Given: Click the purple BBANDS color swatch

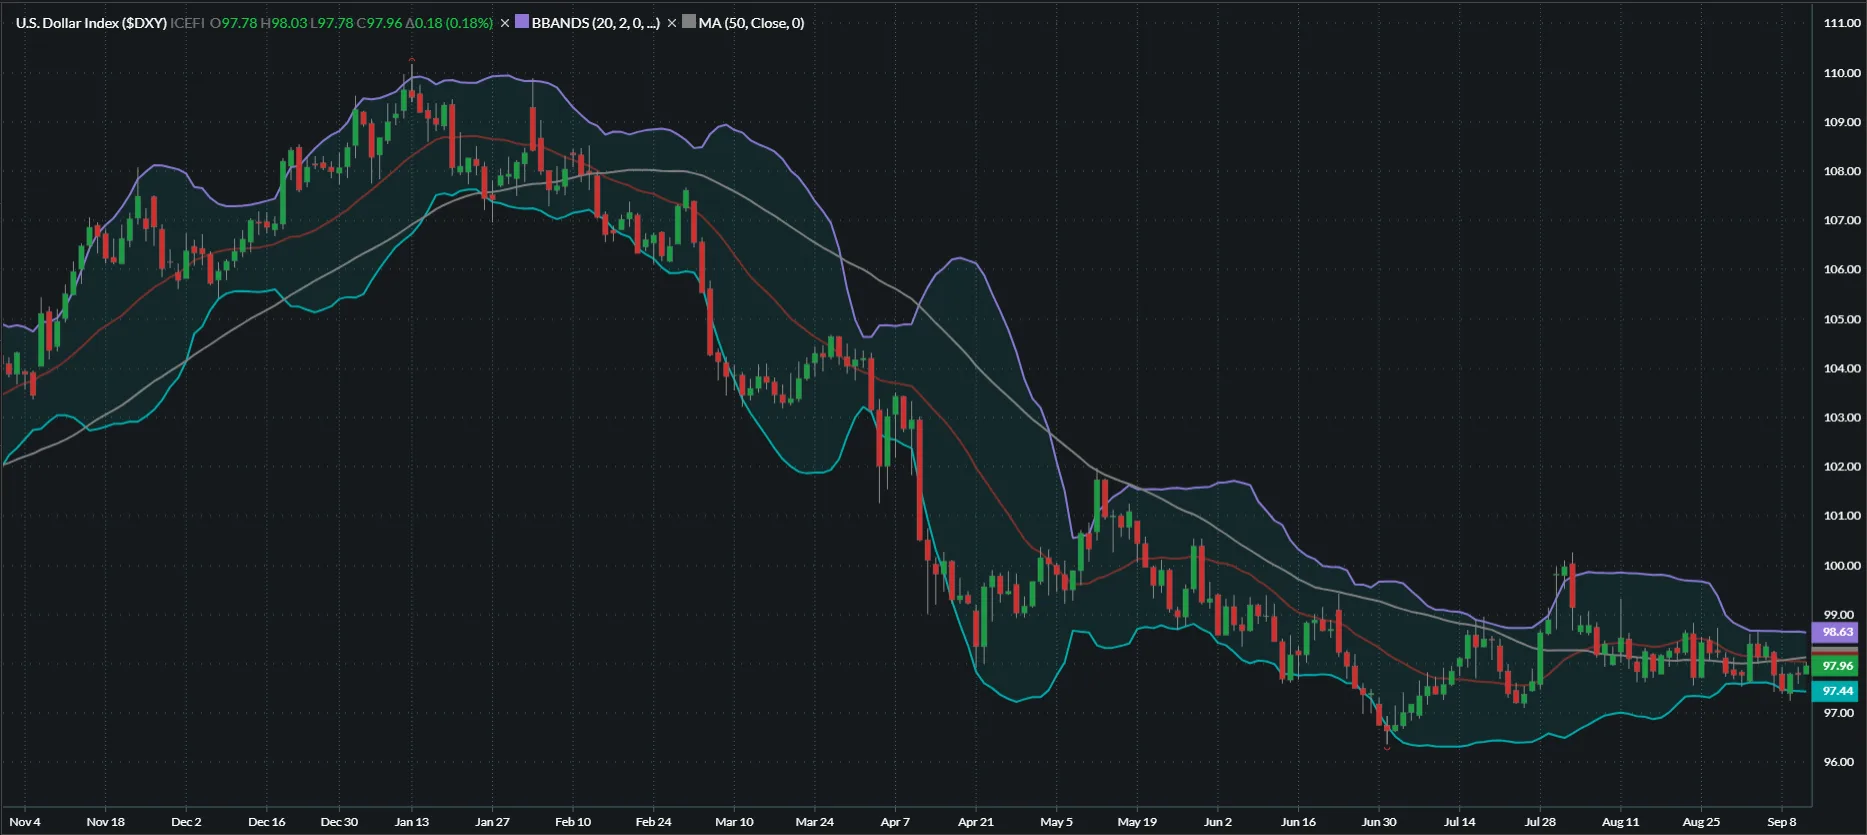Looking at the screenshot, I should coord(521,22).
